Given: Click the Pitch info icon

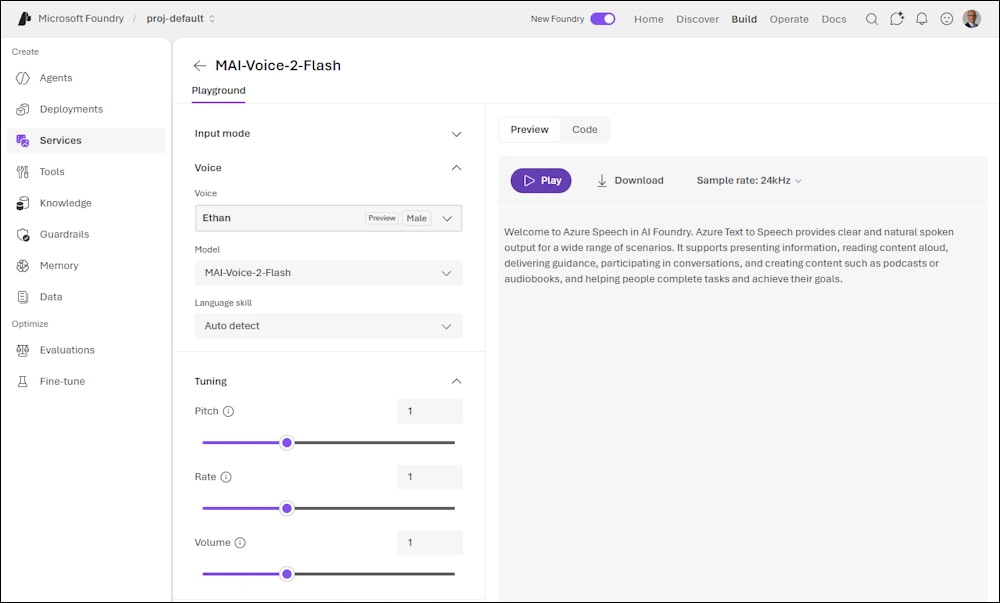Looking at the screenshot, I should click(x=228, y=411).
